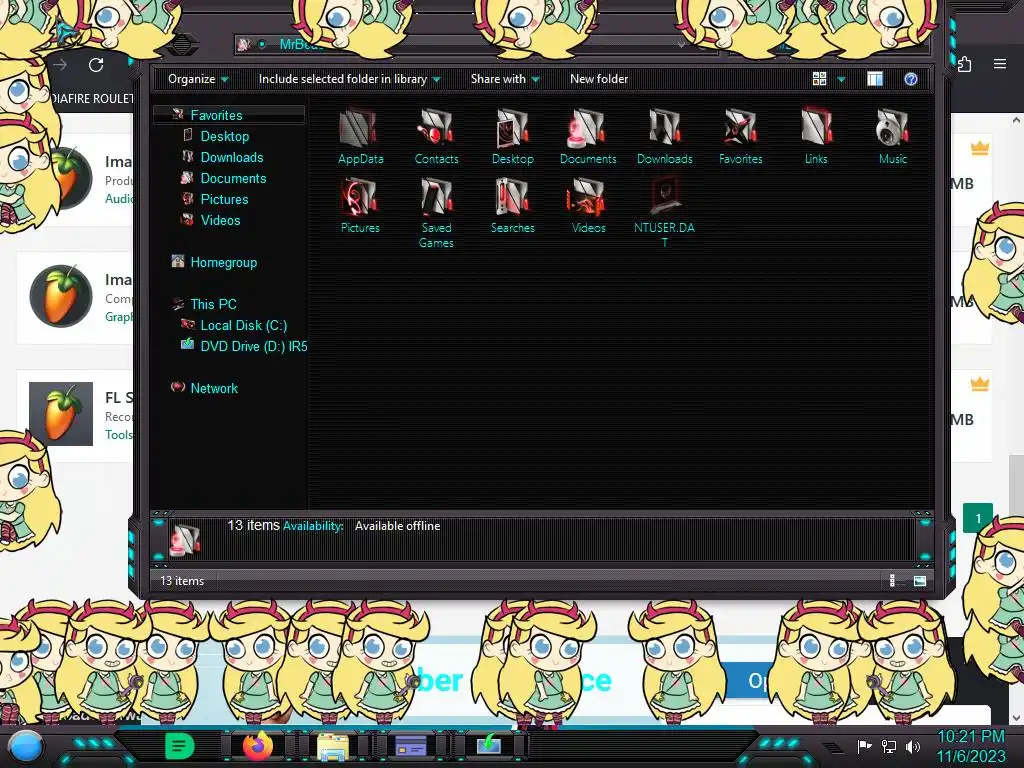The width and height of the screenshot is (1024, 768).
Task: Launch Firefox from the taskbar
Action: tap(258, 745)
